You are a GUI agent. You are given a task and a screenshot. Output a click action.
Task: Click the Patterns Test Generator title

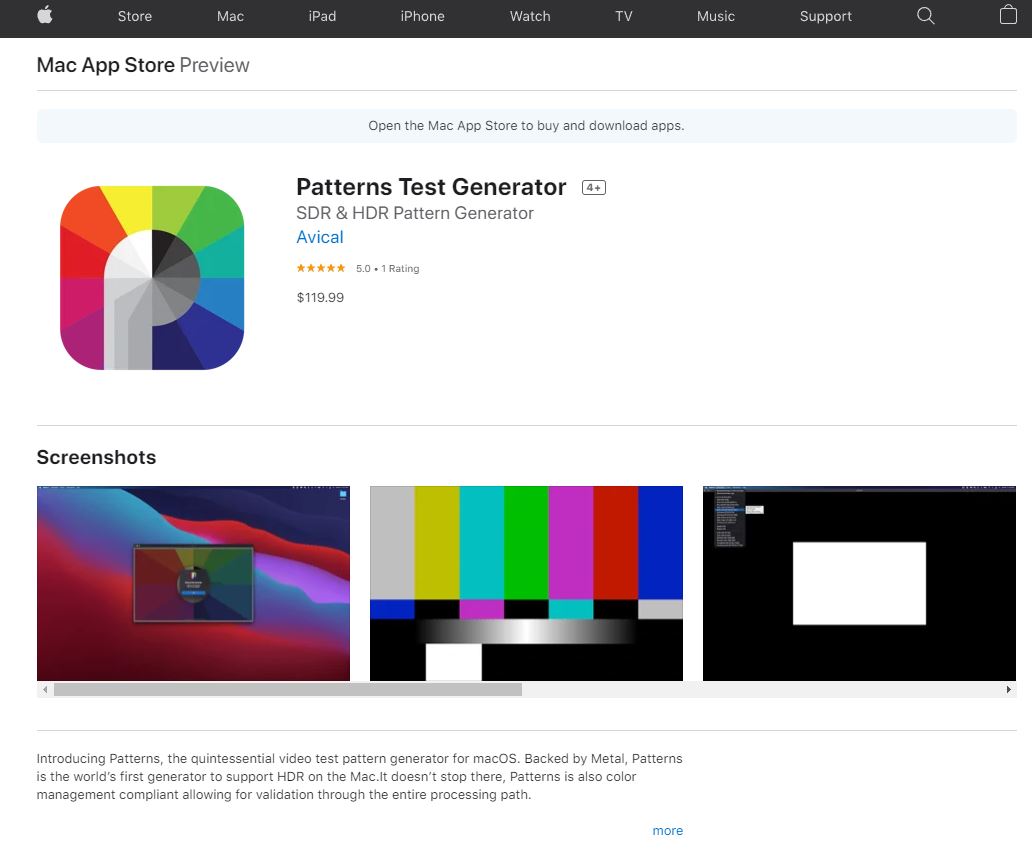[x=431, y=187]
